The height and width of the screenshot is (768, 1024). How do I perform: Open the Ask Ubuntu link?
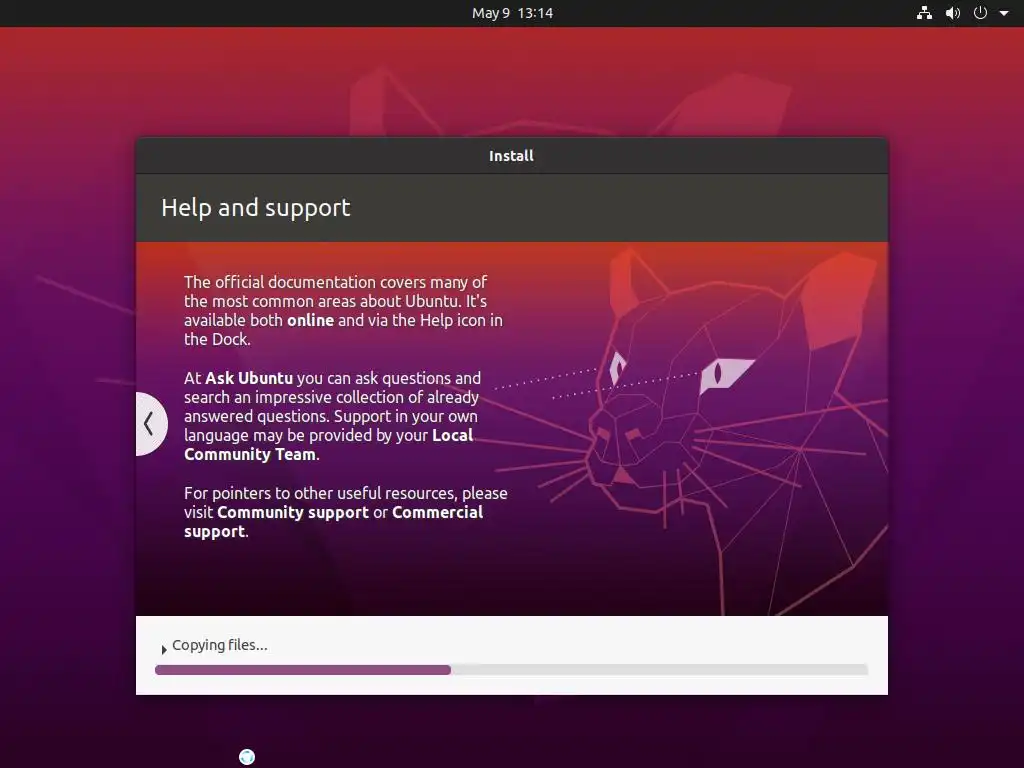[249, 378]
